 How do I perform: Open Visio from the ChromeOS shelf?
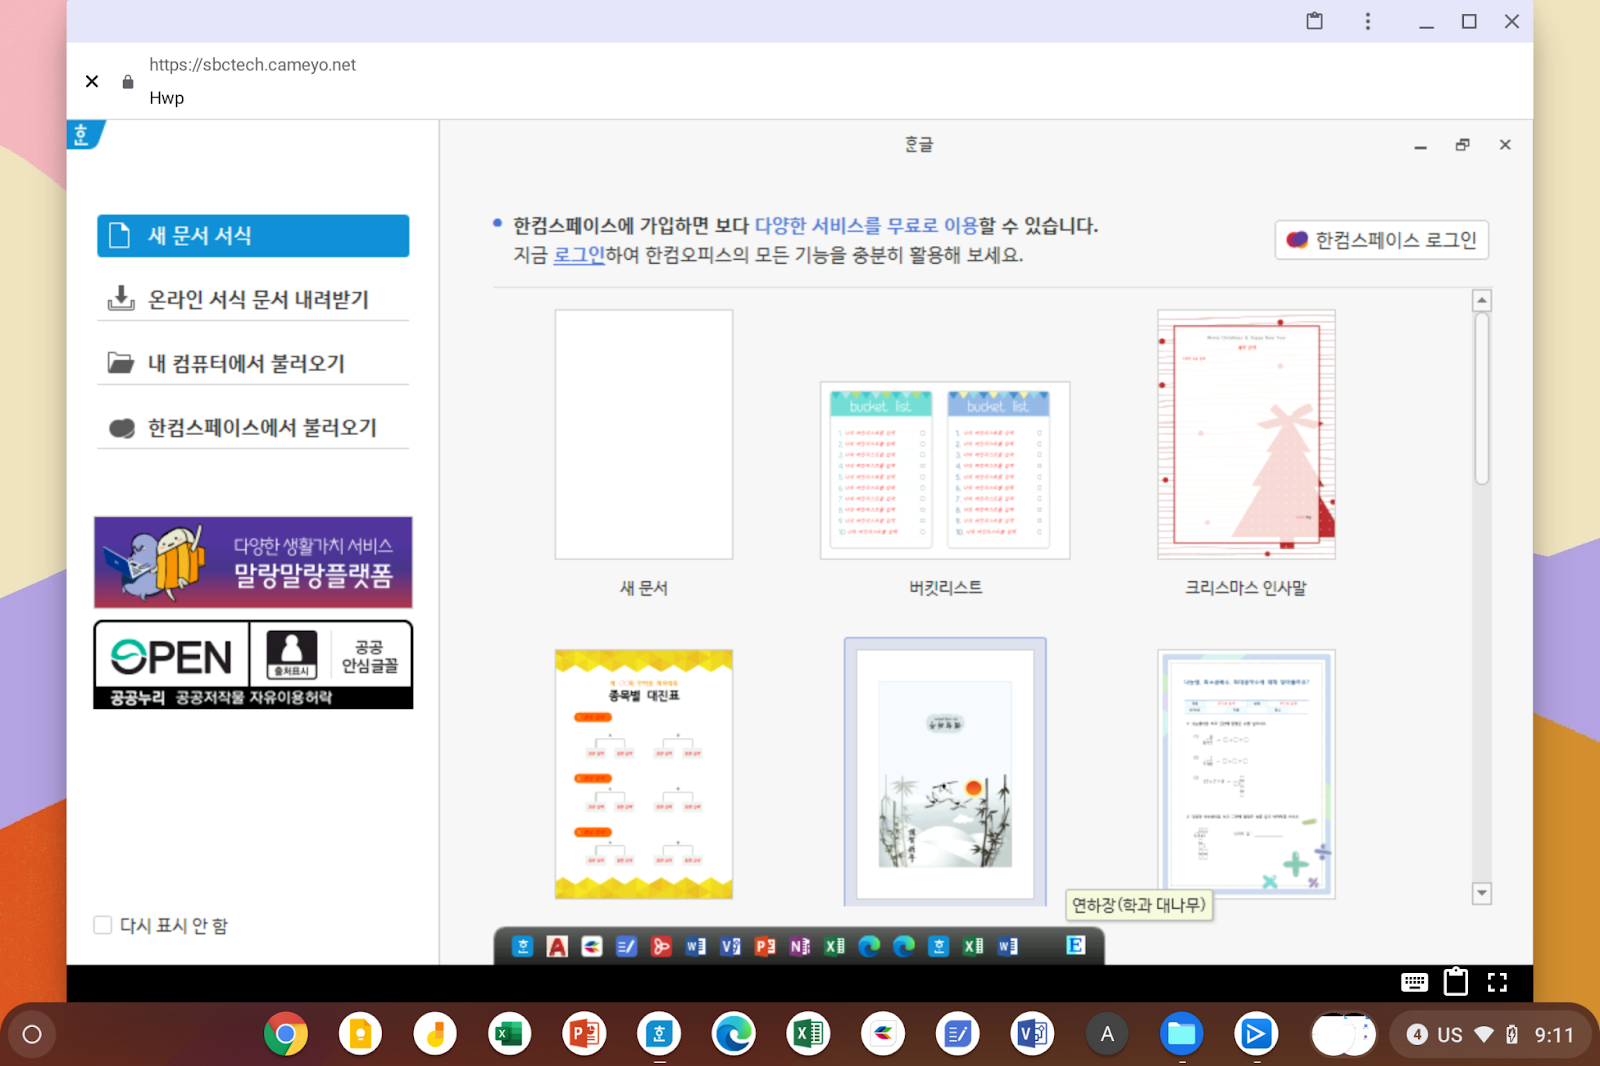click(x=1032, y=1034)
